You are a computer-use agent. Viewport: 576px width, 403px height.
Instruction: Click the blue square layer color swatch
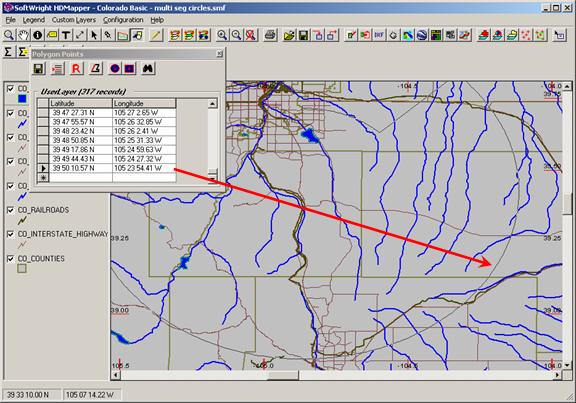click(22, 98)
